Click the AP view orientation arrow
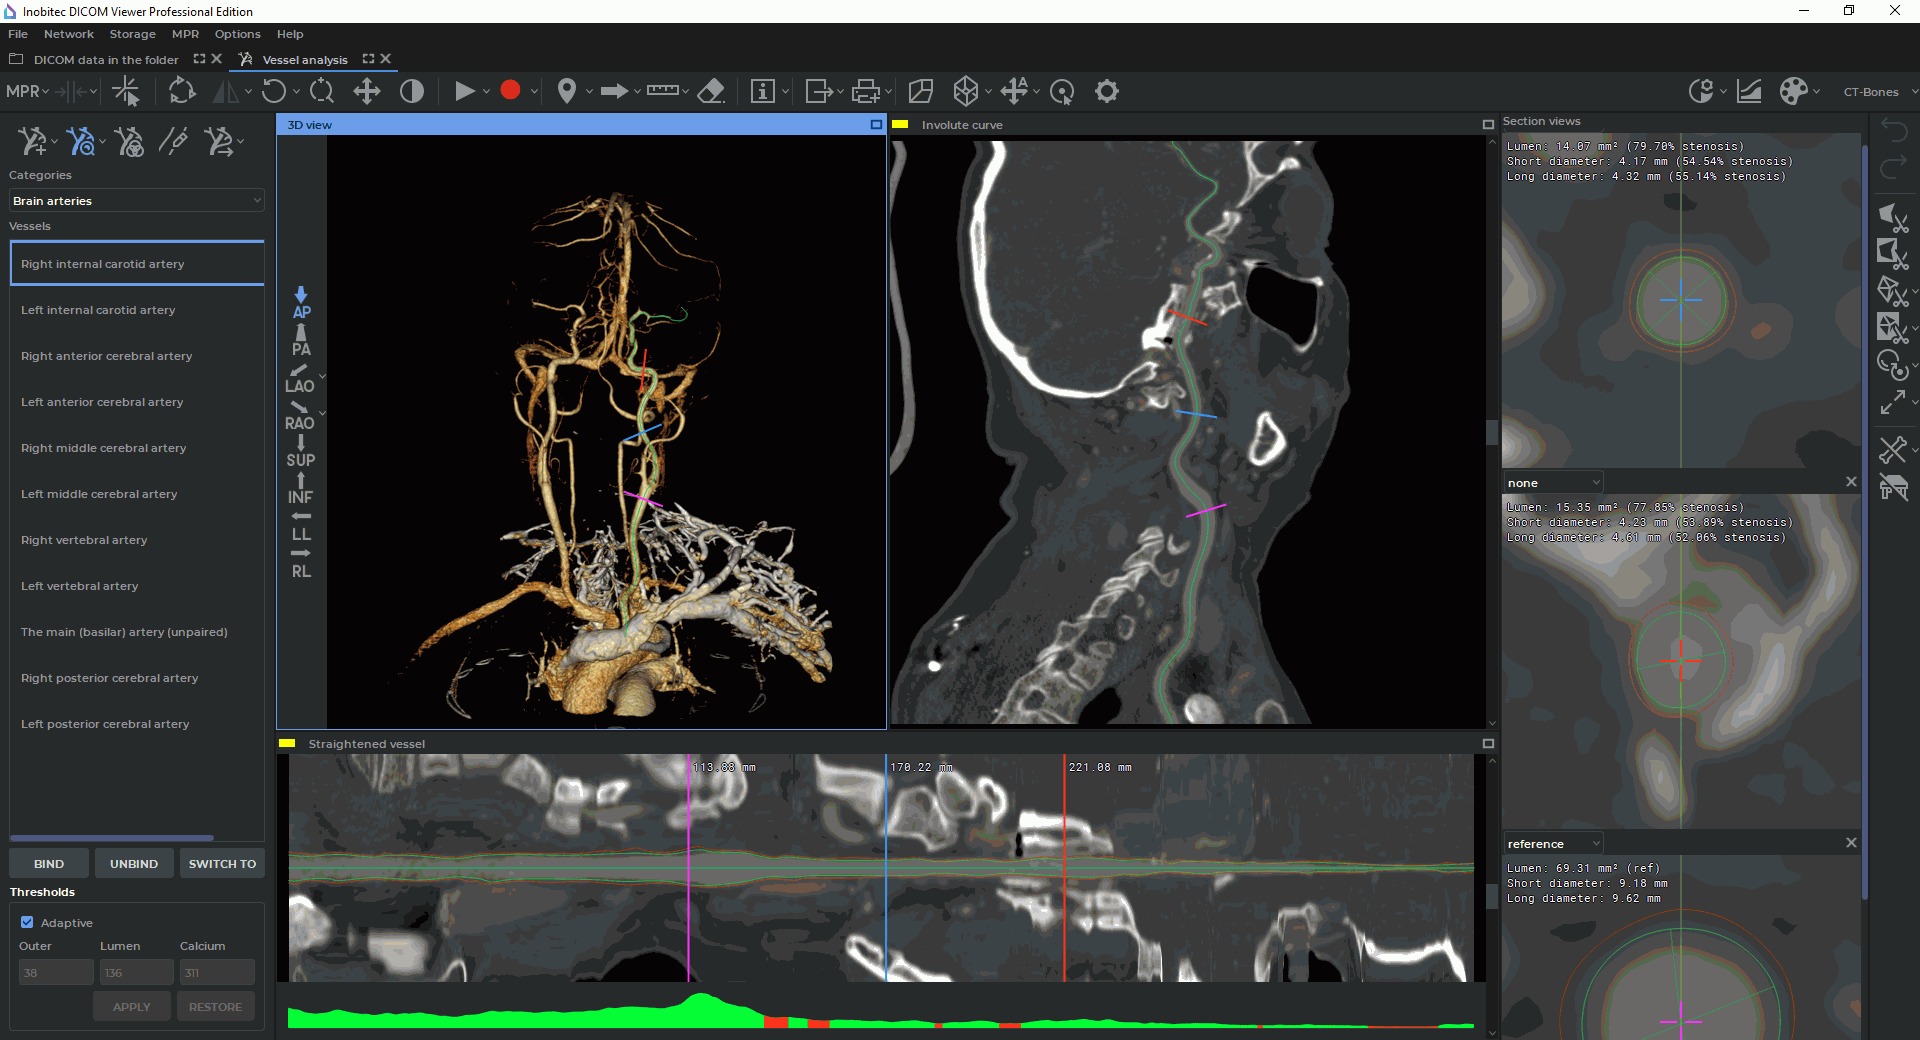This screenshot has height=1040, width=1920. (x=301, y=303)
